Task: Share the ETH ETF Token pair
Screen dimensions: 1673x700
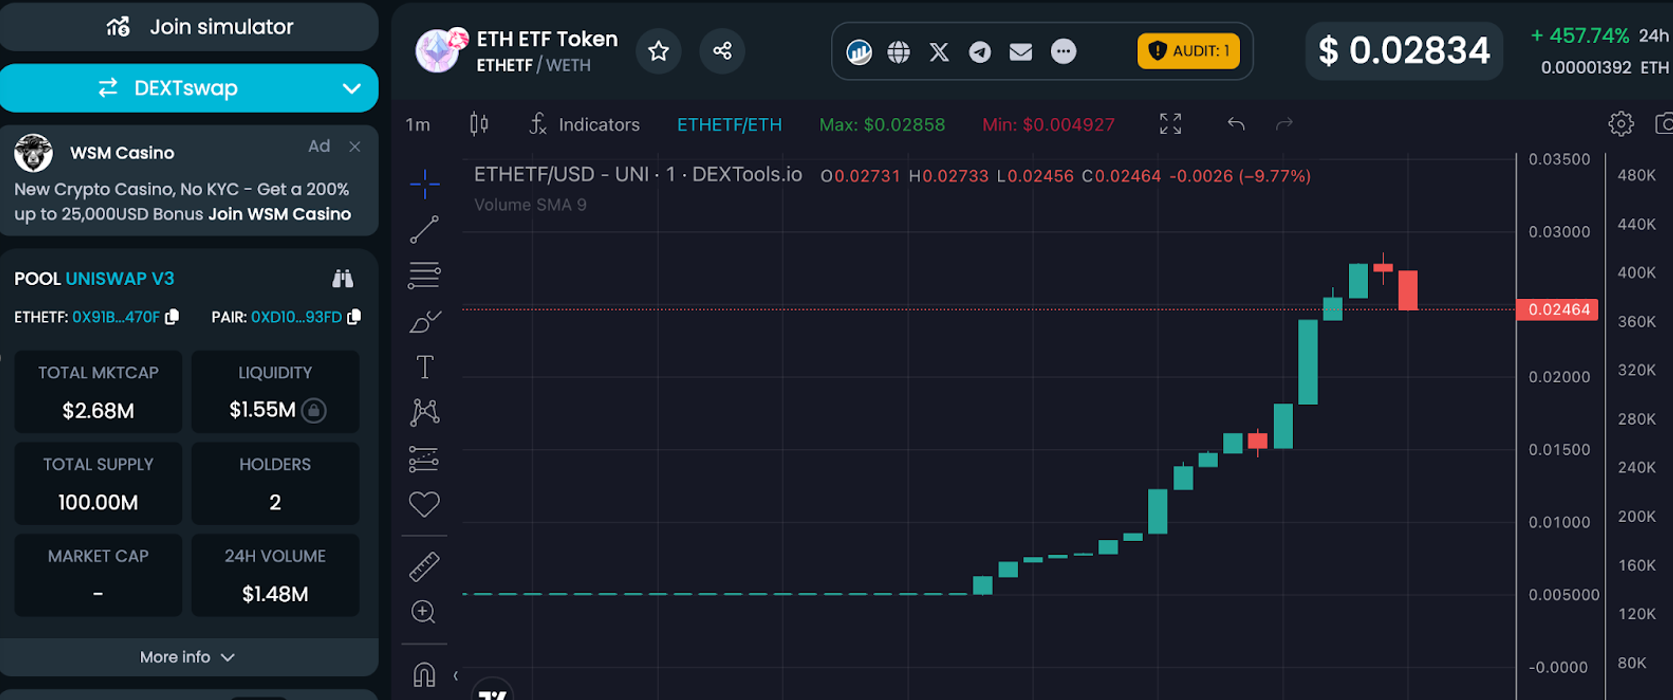Action: (x=722, y=51)
